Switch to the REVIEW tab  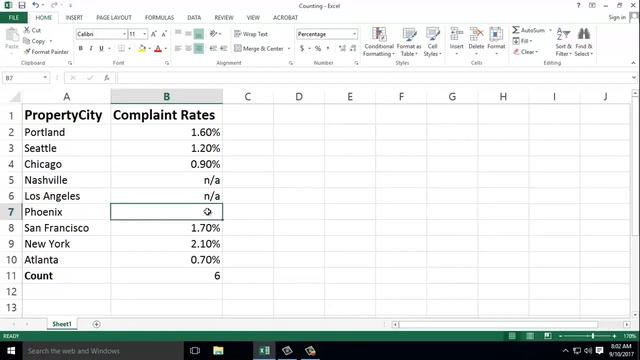[224, 18]
